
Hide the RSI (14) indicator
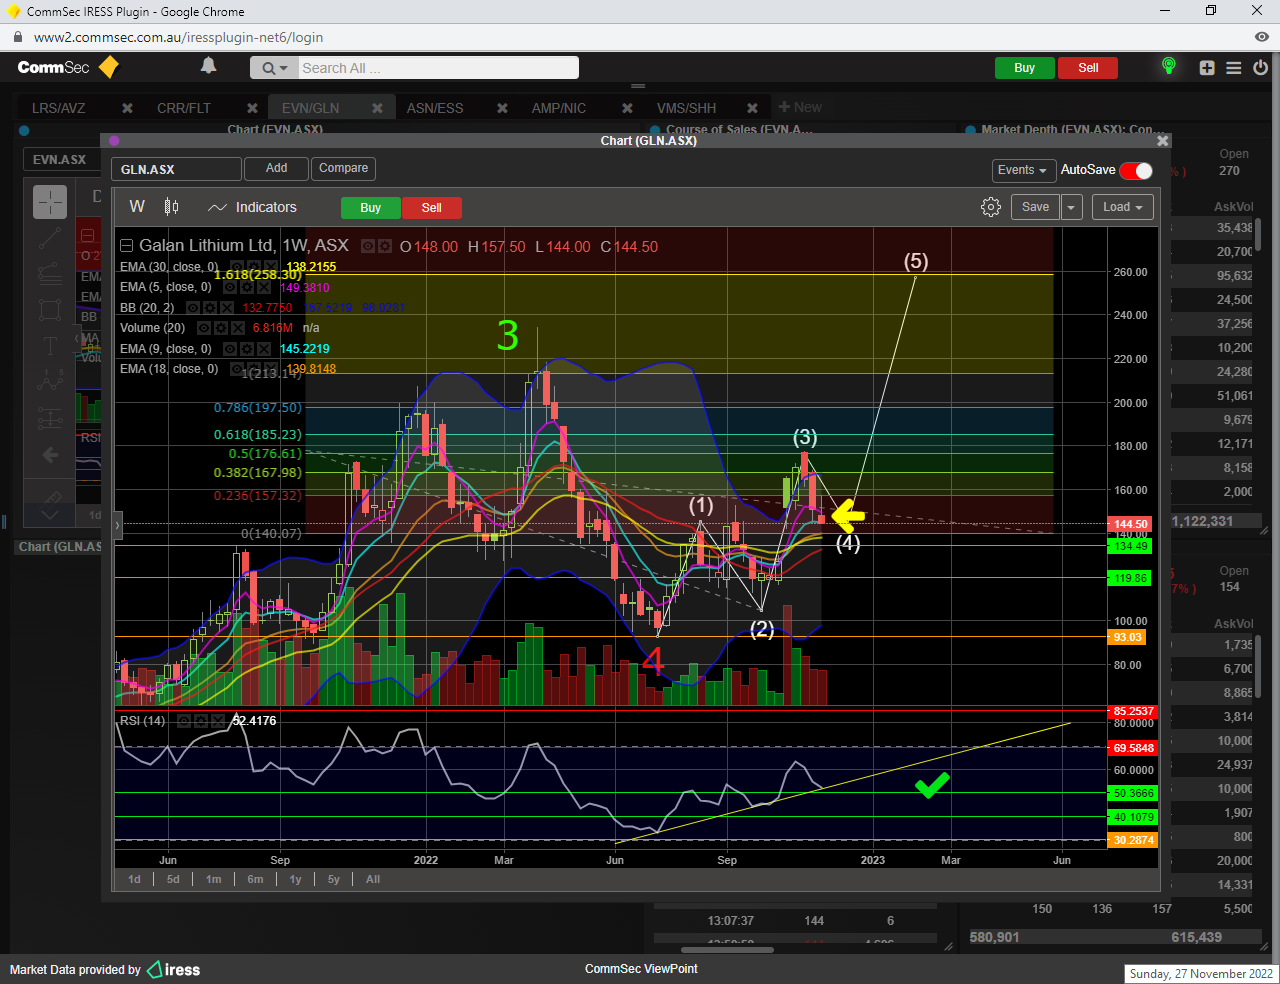click(x=185, y=721)
